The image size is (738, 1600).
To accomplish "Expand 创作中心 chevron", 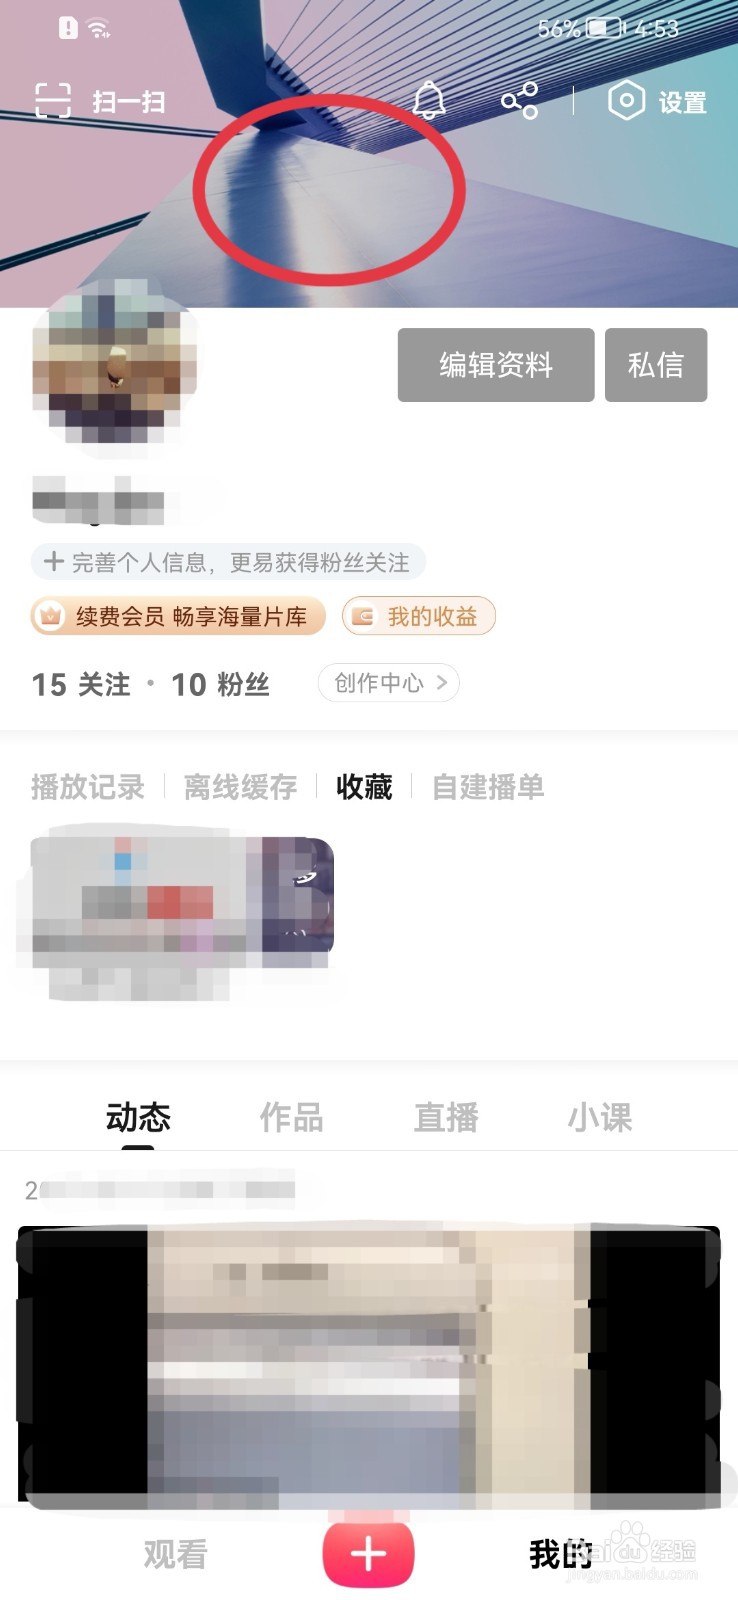I will (x=441, y=683).
